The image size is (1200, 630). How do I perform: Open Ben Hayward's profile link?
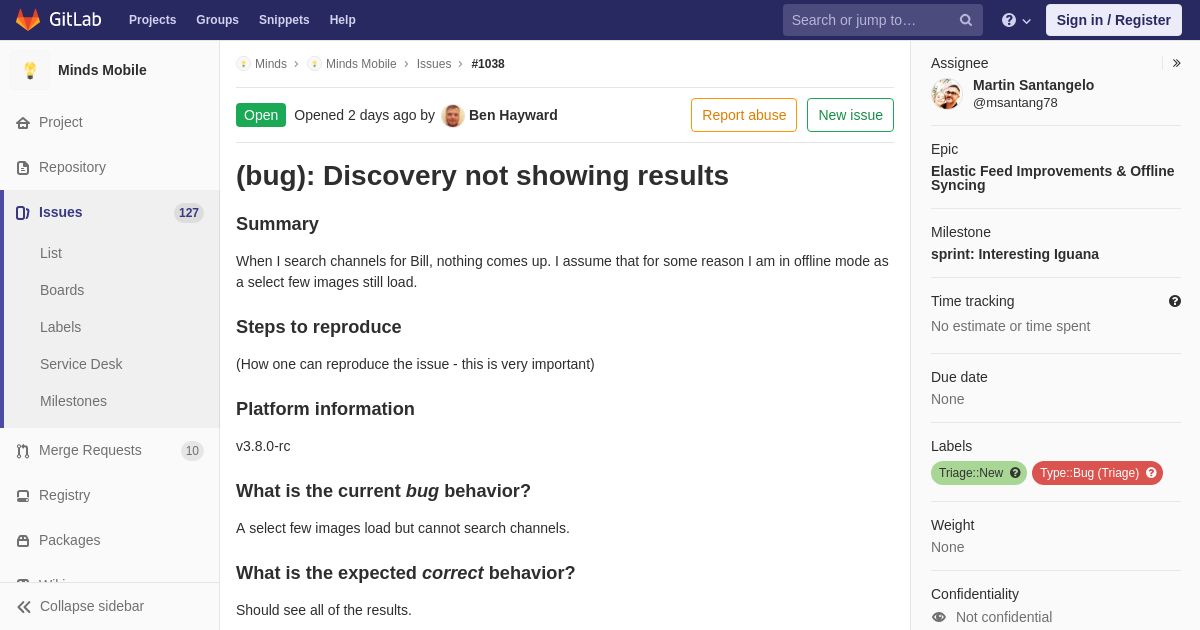(x=513, y=115)
